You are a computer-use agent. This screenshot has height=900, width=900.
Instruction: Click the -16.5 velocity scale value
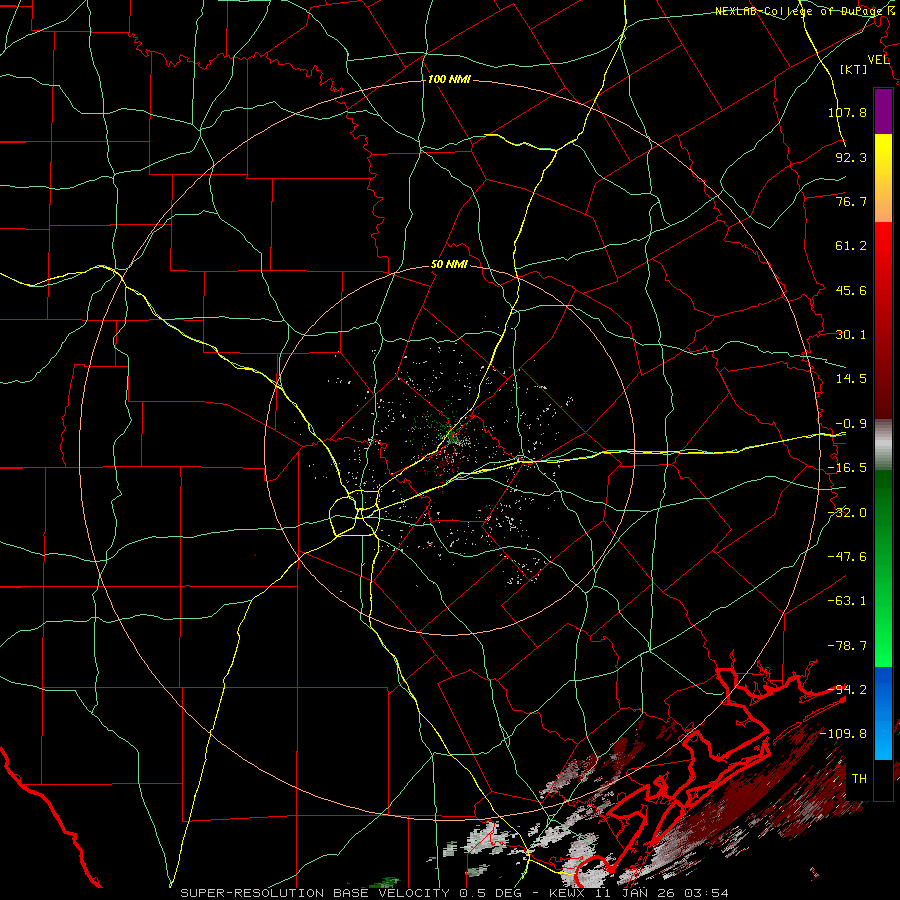pos(847,468)
